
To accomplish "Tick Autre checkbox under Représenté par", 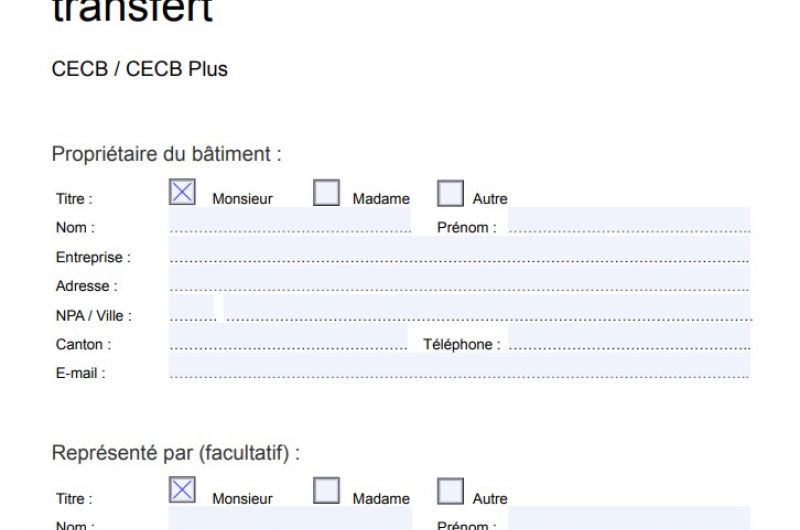I will (x=451, y=491).
